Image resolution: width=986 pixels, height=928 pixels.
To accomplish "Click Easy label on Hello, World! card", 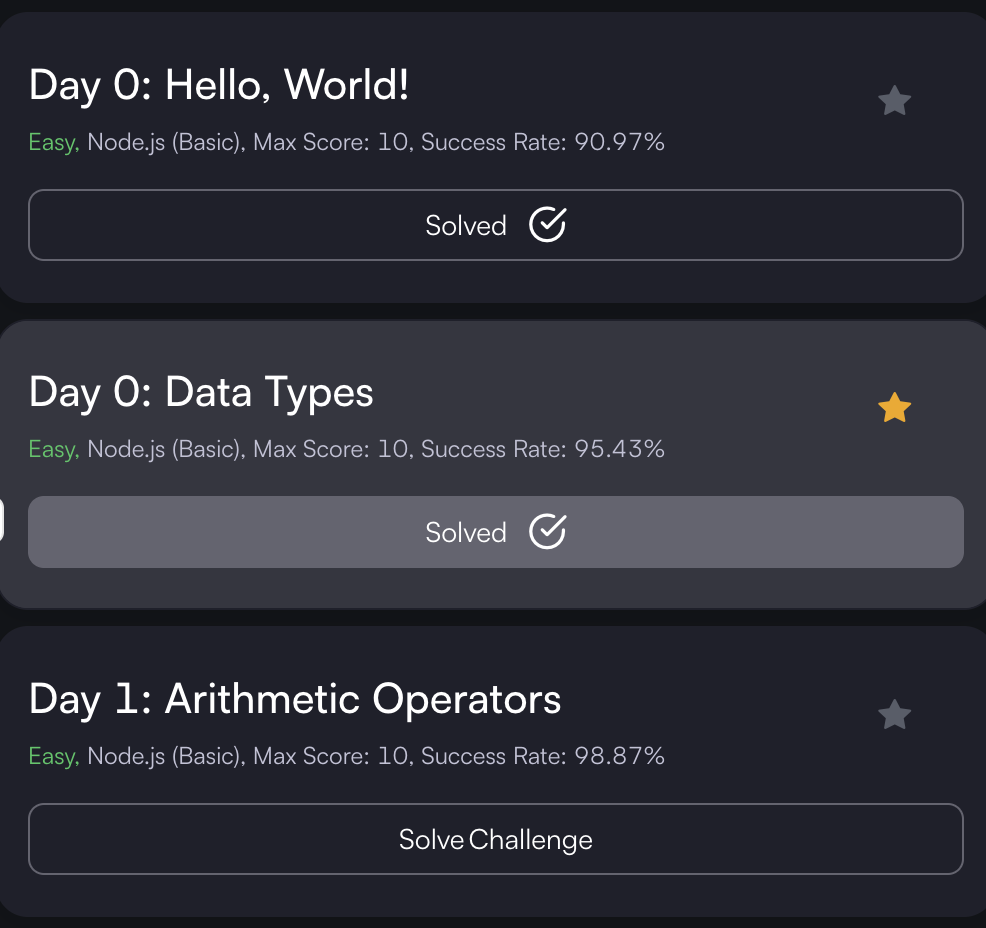I will pos(53,143).
